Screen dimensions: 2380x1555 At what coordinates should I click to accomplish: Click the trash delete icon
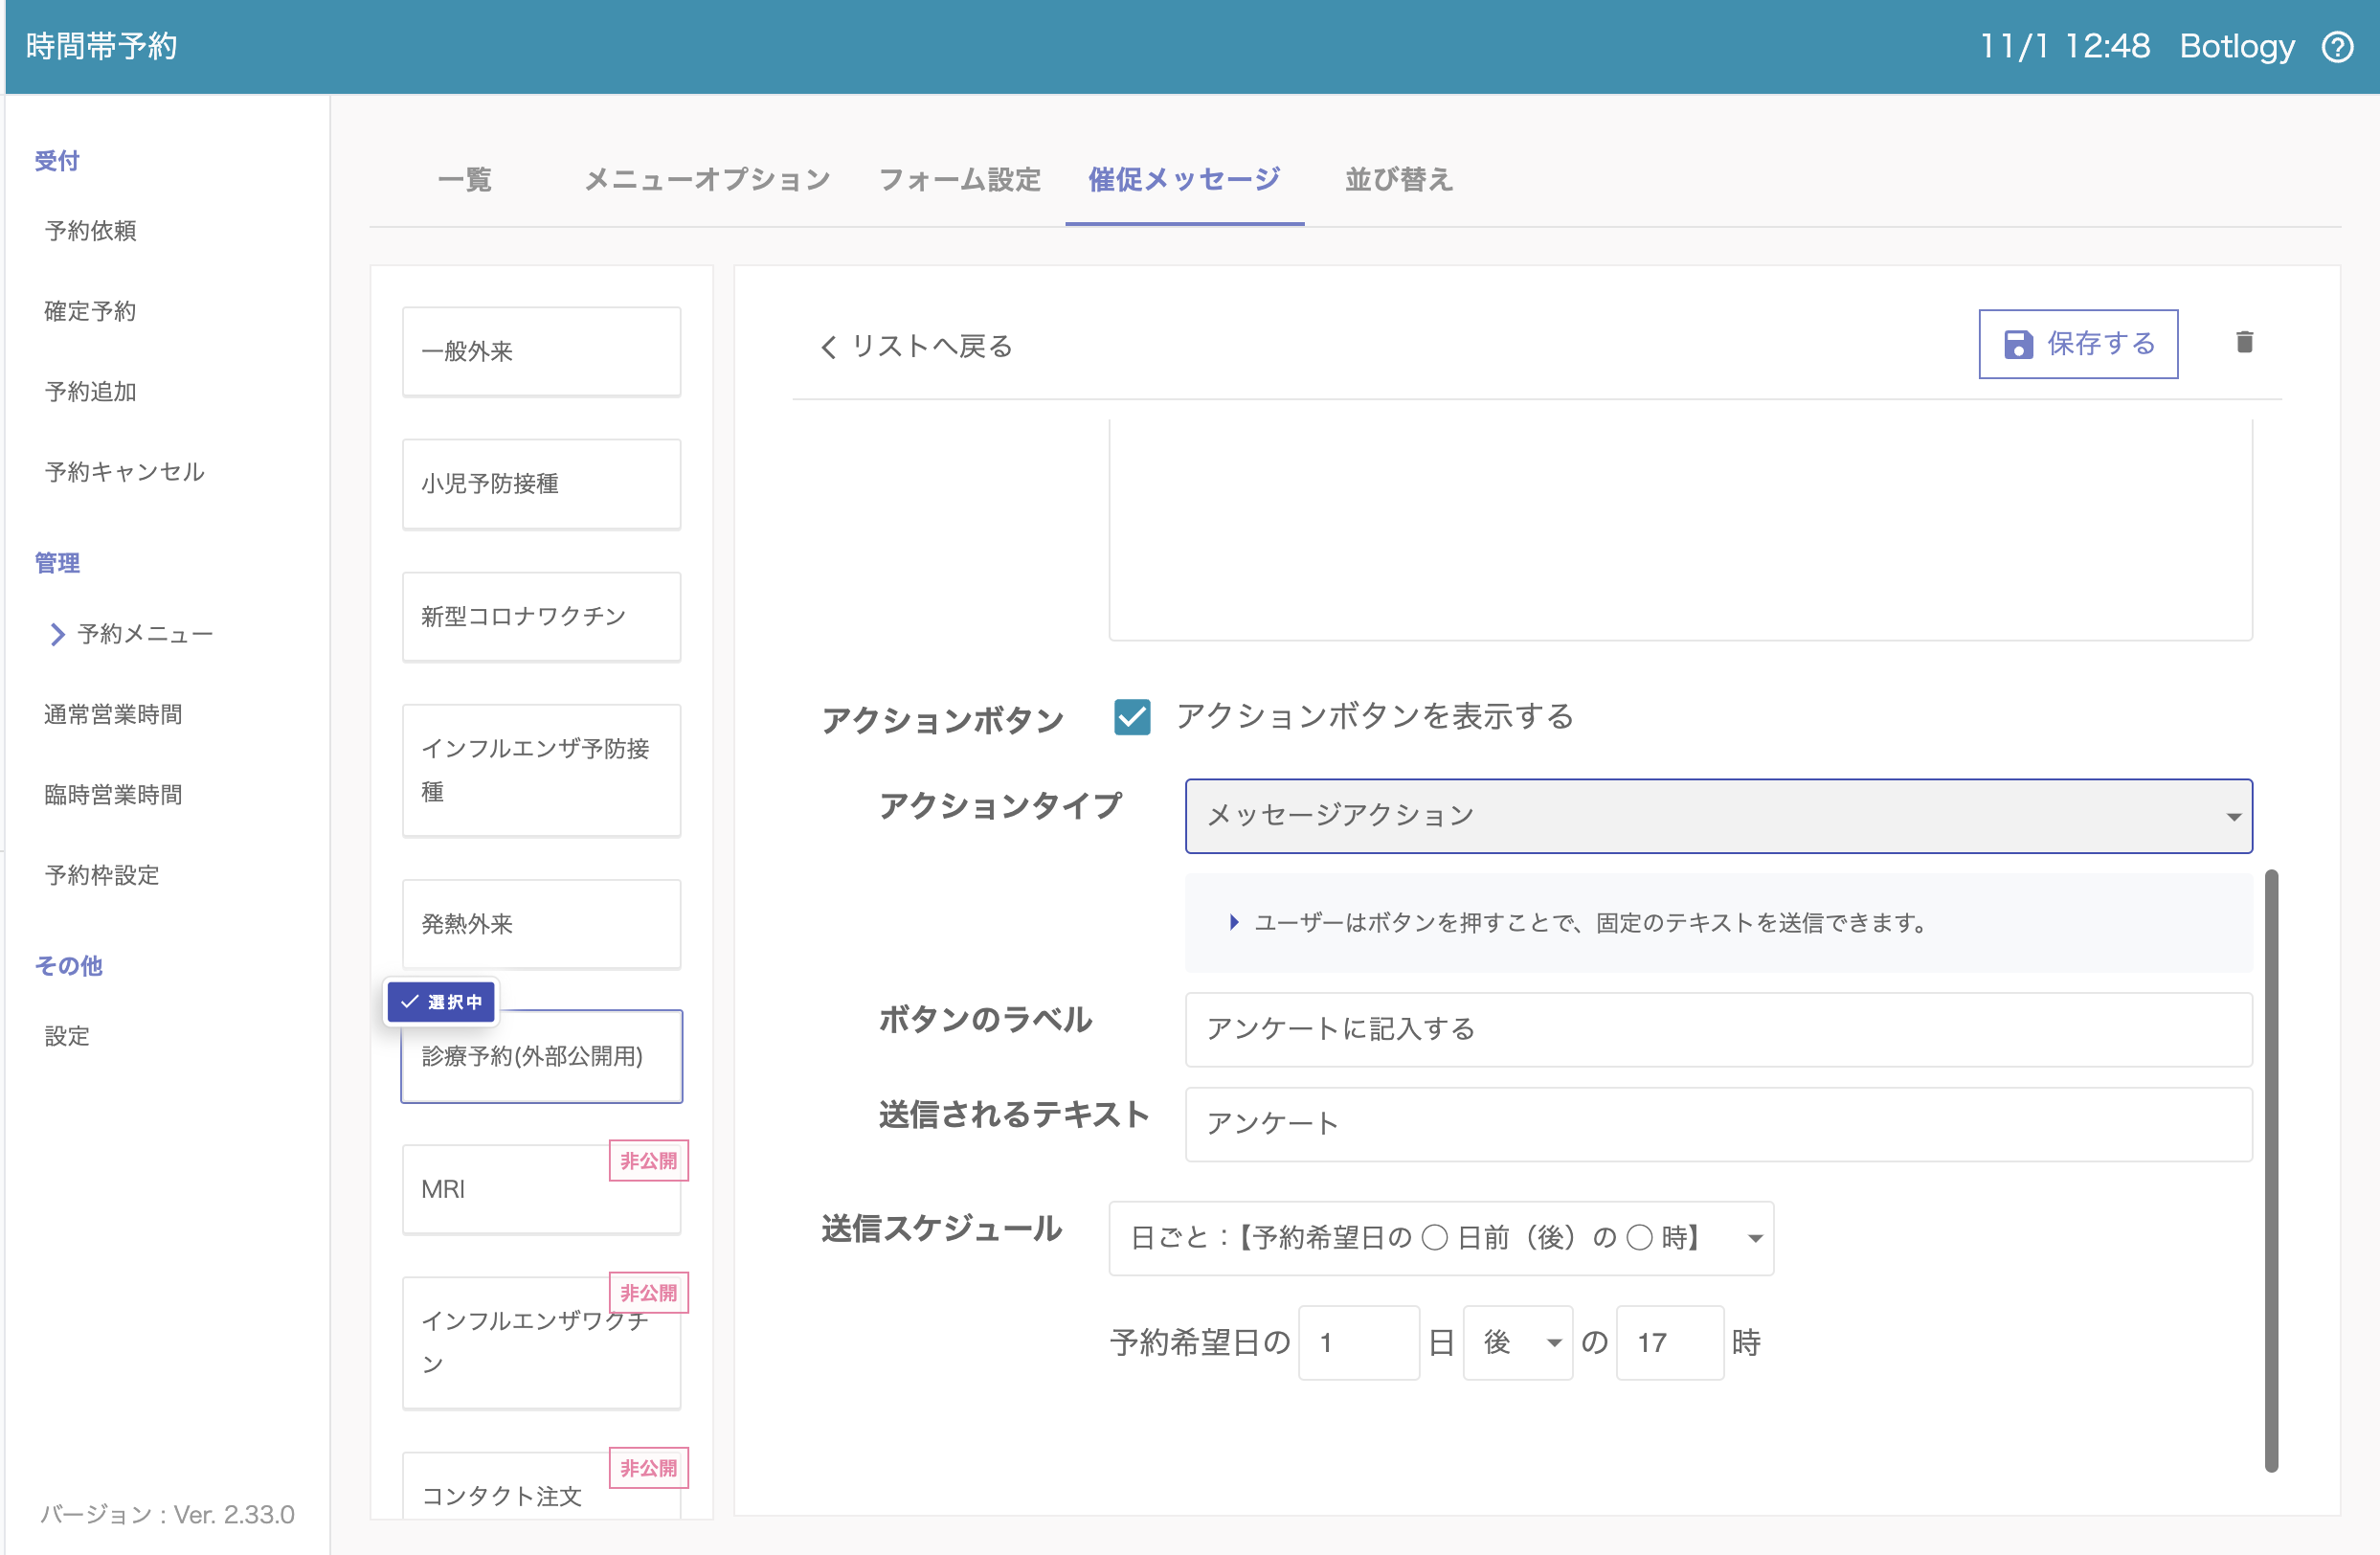click(x=2244, y=343)
